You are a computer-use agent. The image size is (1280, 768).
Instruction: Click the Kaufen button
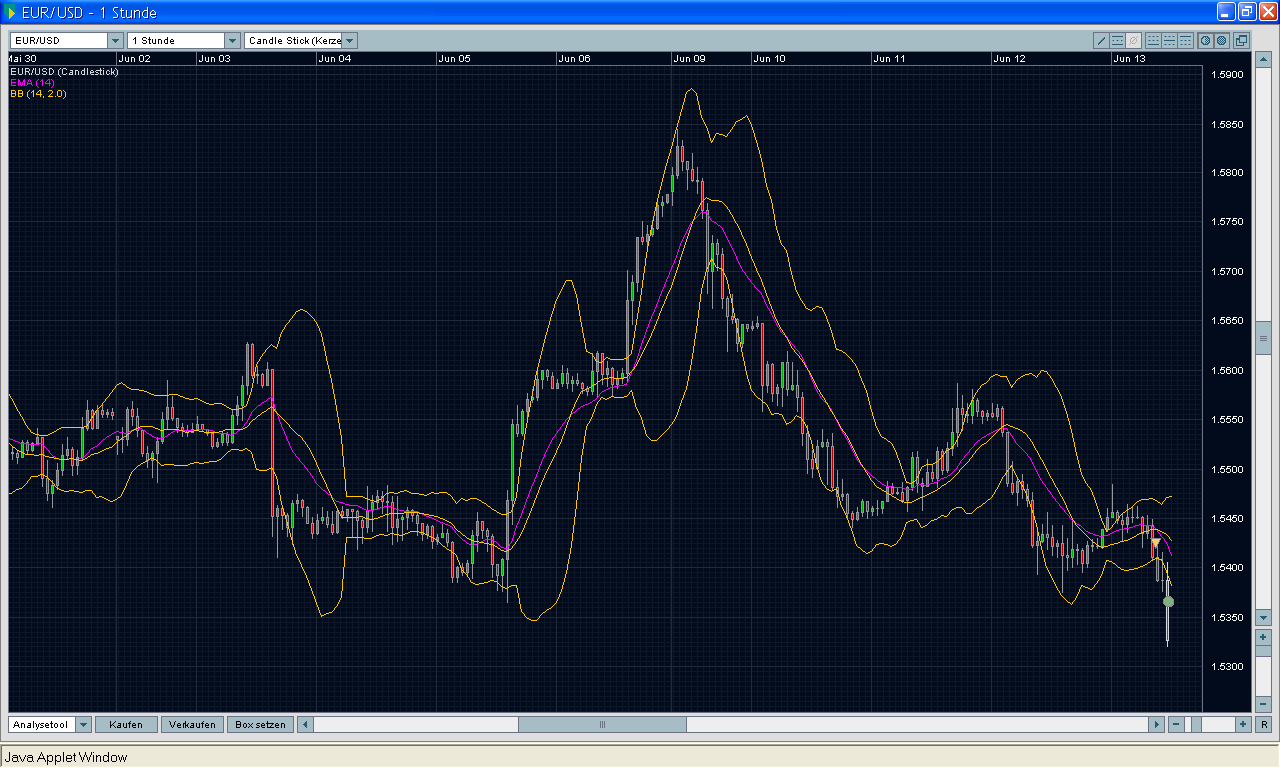pos(126,724)
